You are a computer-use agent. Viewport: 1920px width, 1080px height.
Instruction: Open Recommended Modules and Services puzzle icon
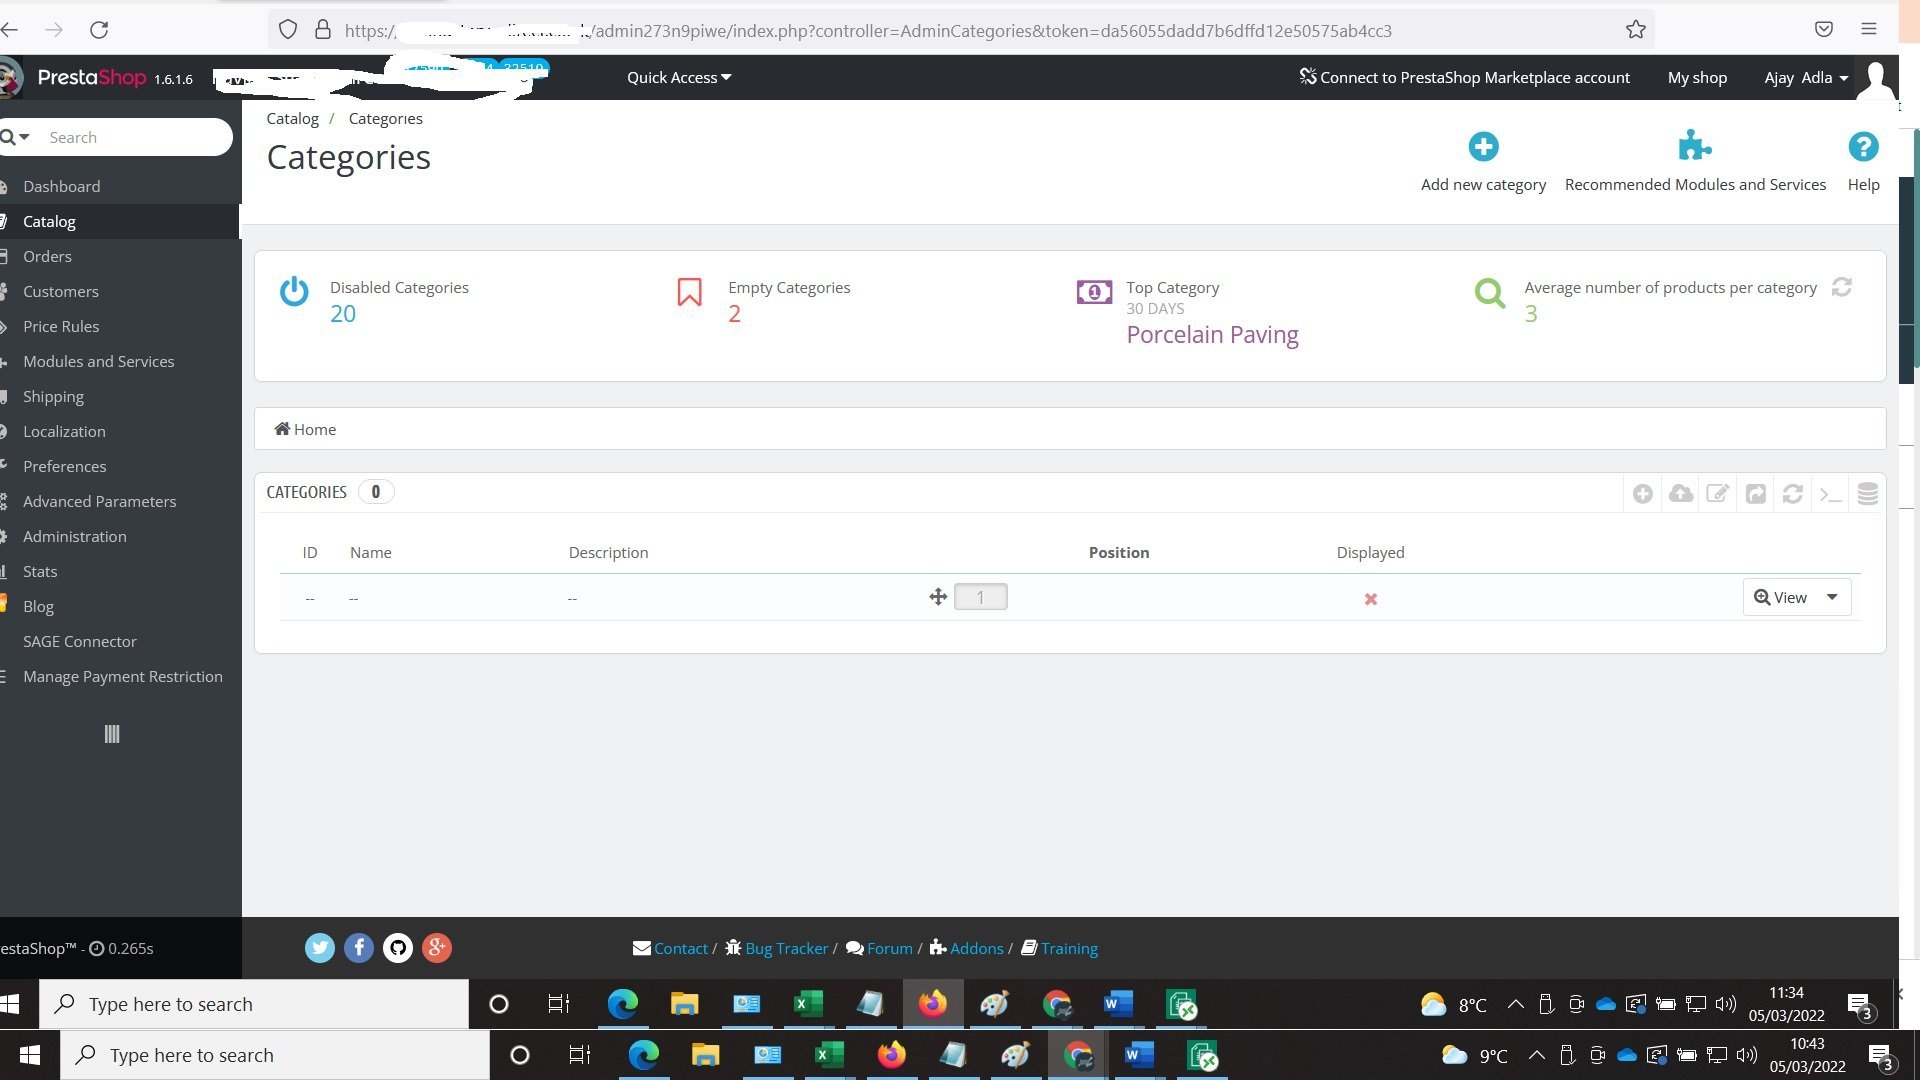coord(1694,147)
